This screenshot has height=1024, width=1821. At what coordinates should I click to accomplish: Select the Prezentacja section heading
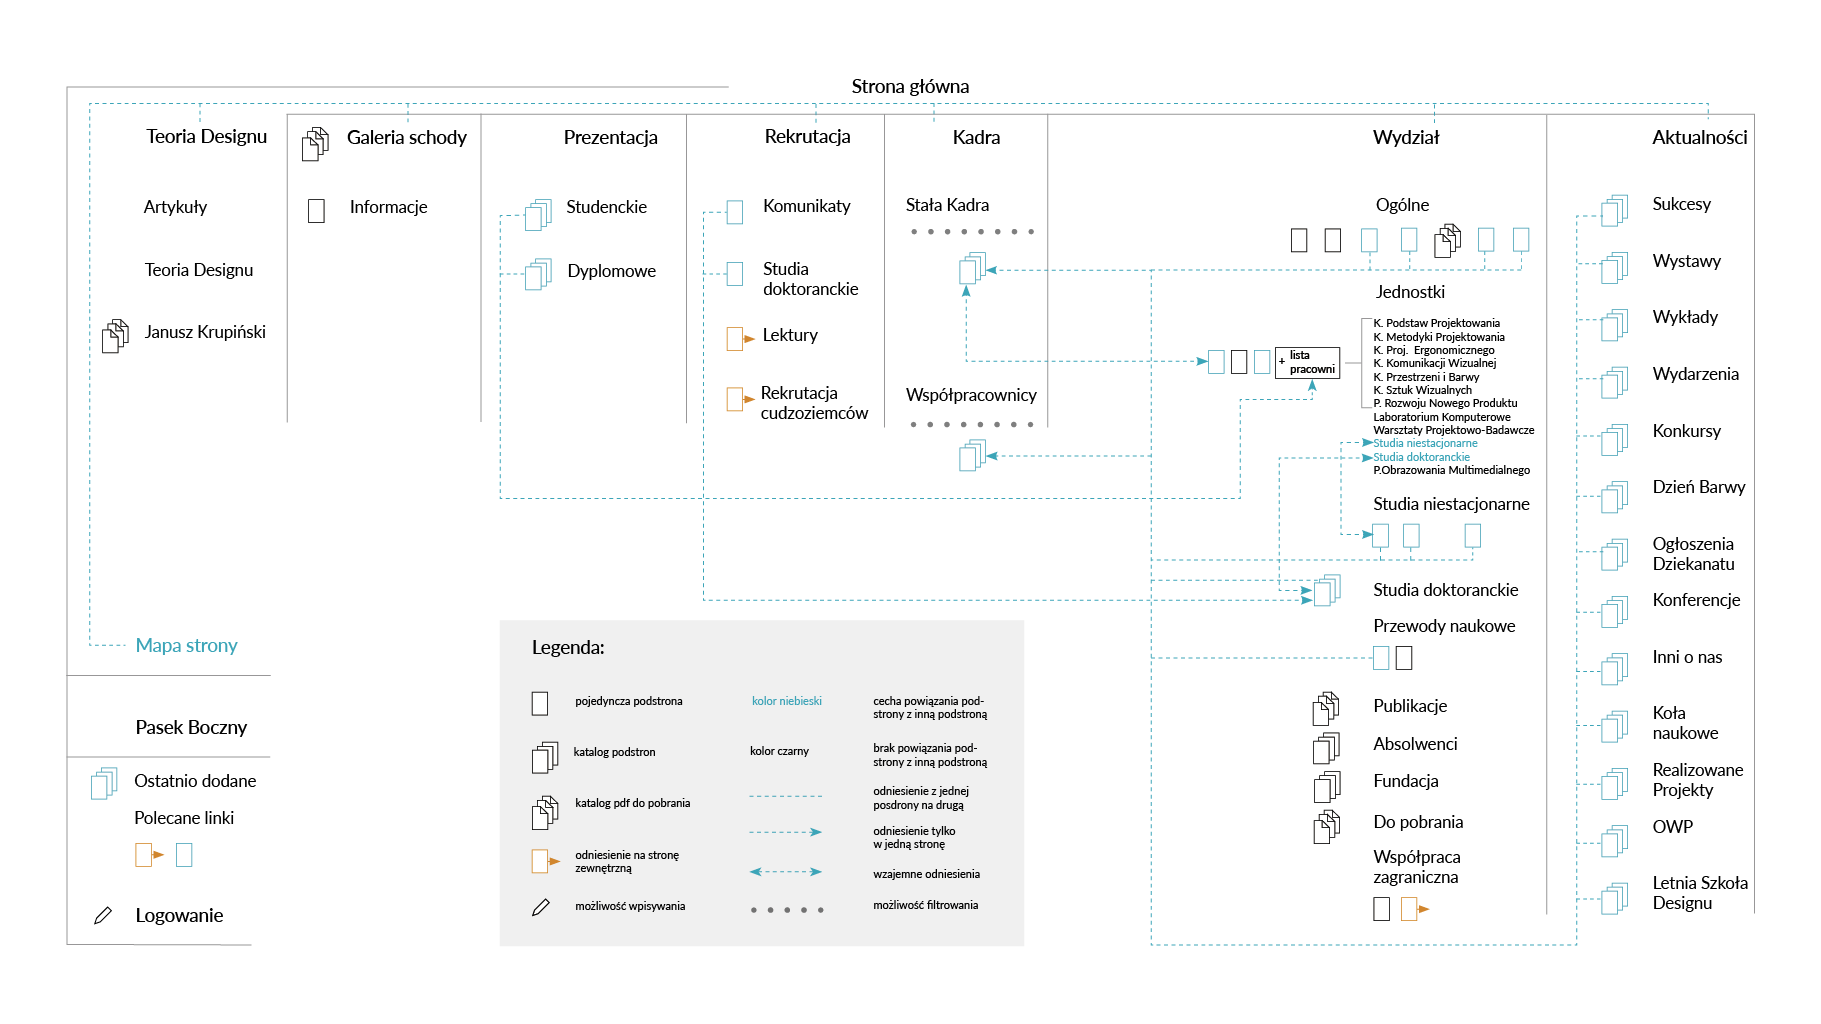pos(610,137)
